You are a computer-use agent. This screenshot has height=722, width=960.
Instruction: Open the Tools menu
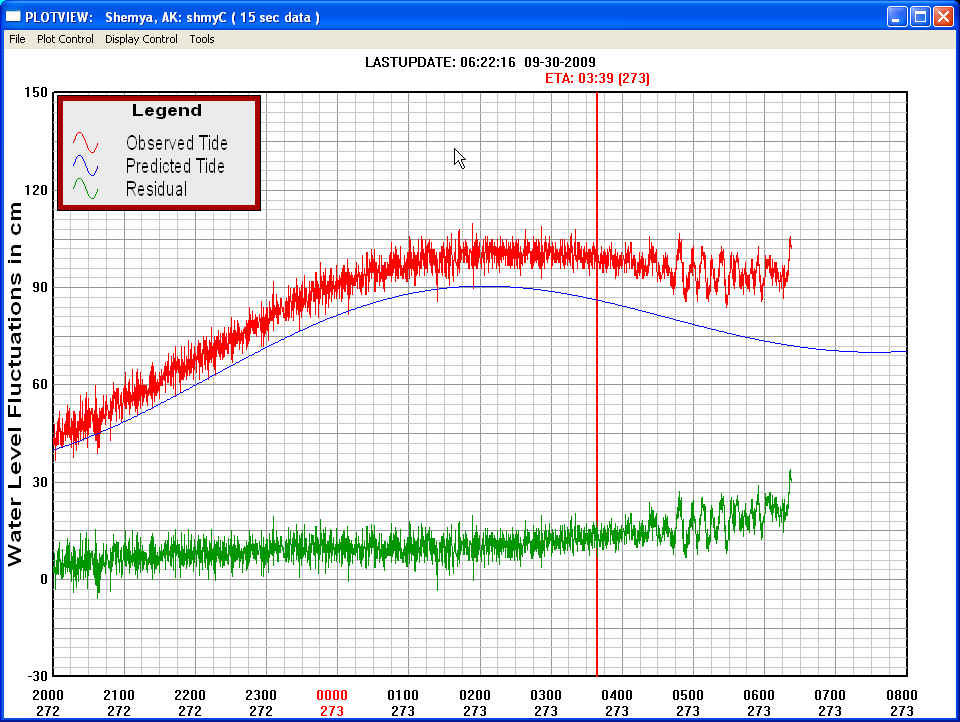tap(201, 39)
